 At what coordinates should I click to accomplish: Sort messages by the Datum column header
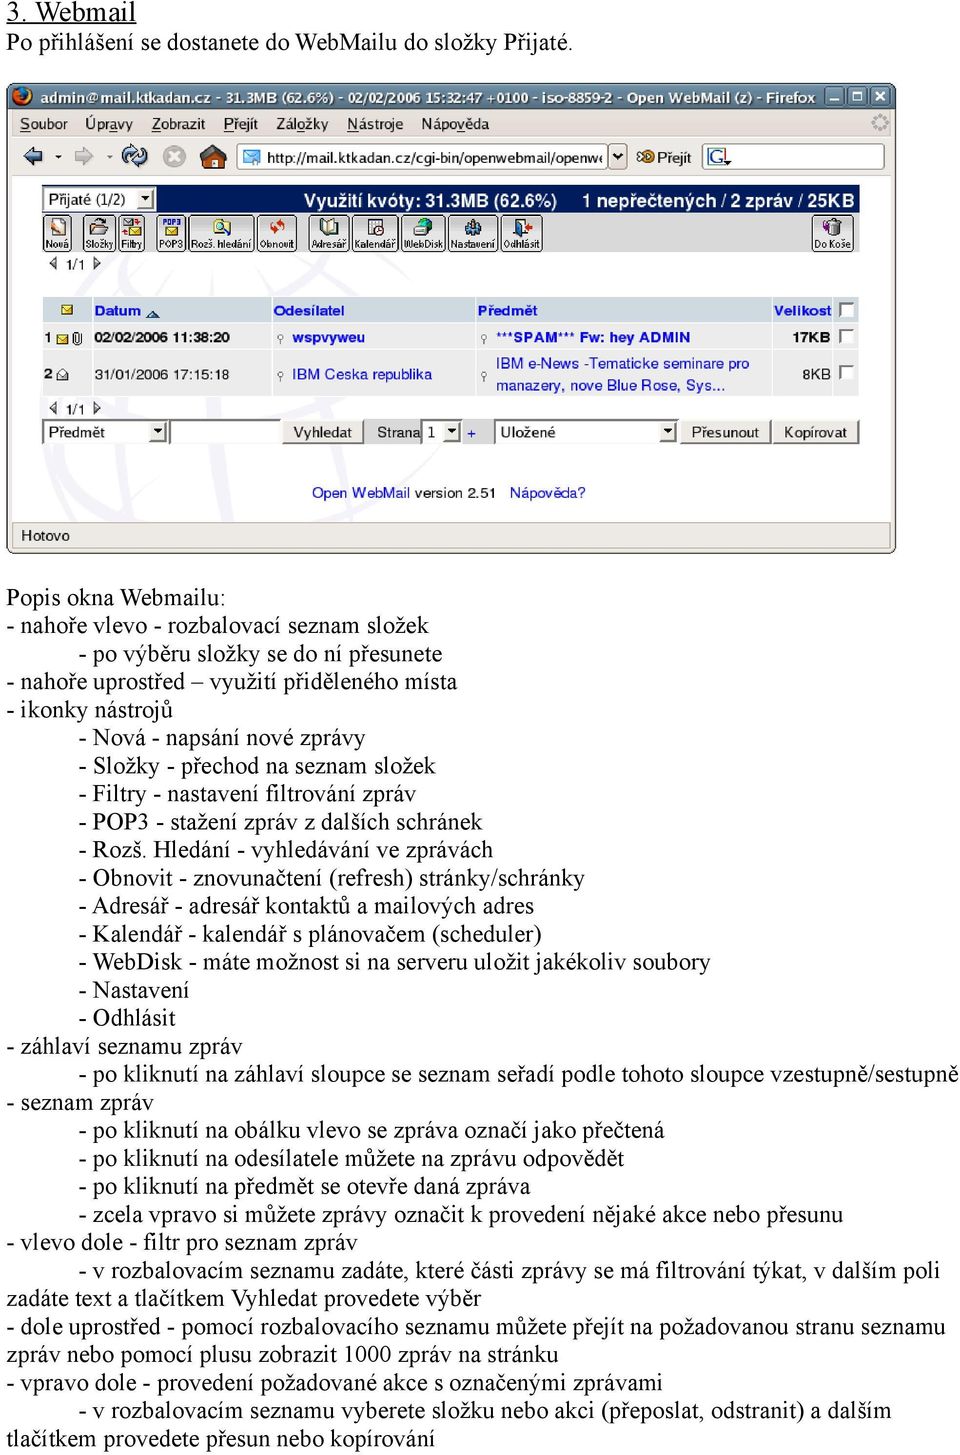pos(117,310)
